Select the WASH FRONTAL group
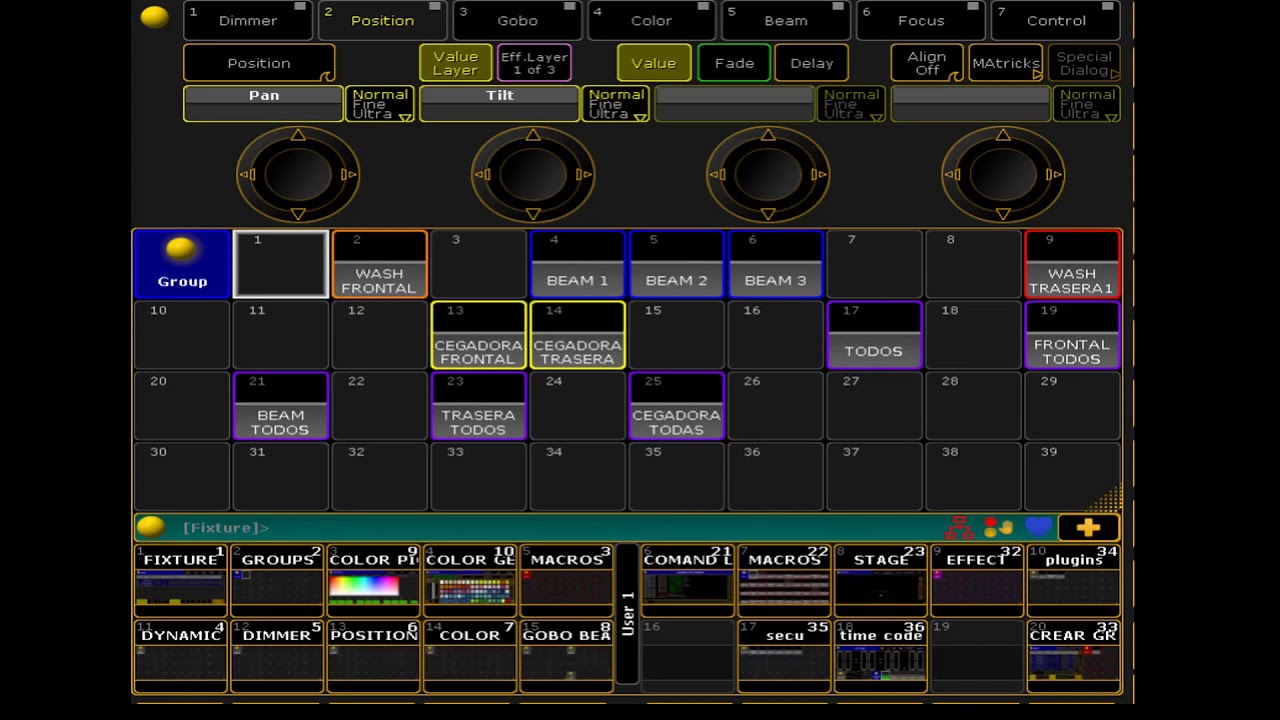This screenshot has height=720, width=1280. (x=379, y=265)
